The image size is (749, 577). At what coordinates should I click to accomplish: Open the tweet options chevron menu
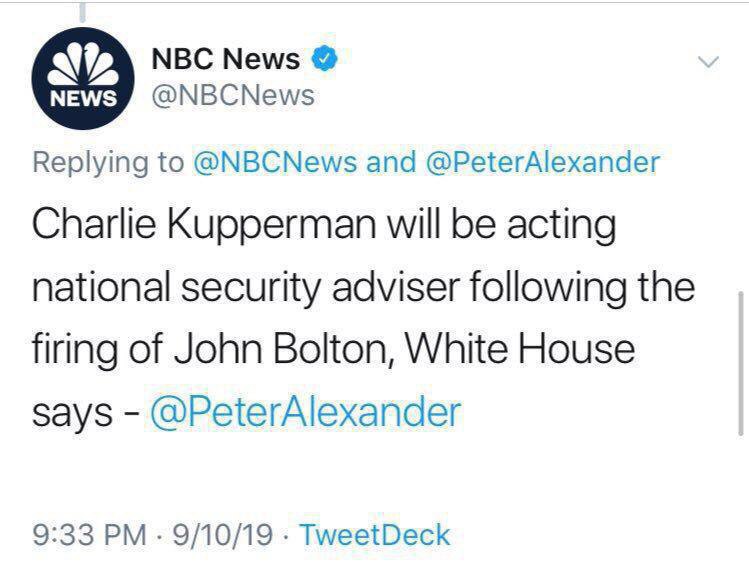[x=708, y=62]
